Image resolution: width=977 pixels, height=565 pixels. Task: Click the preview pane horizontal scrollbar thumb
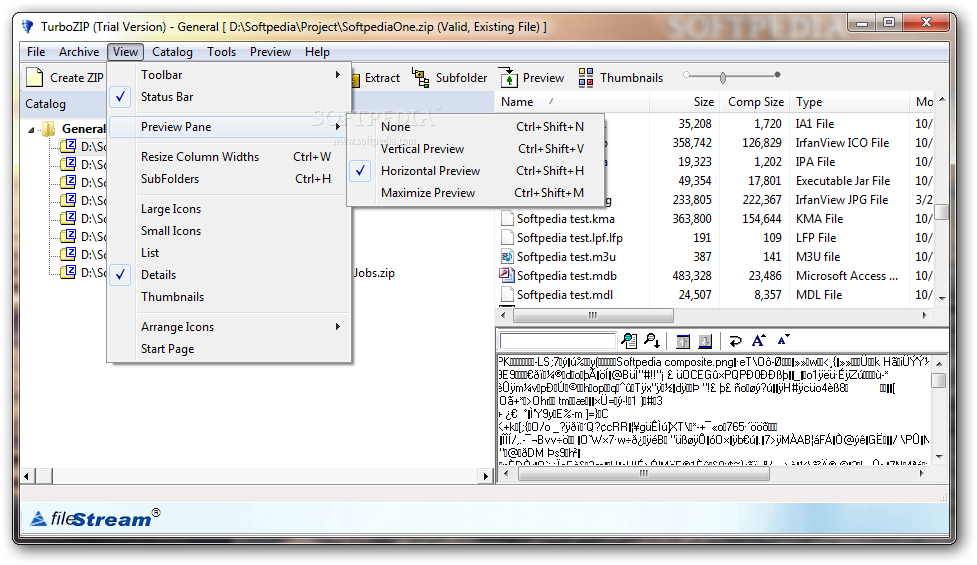[x=644, y=473]
